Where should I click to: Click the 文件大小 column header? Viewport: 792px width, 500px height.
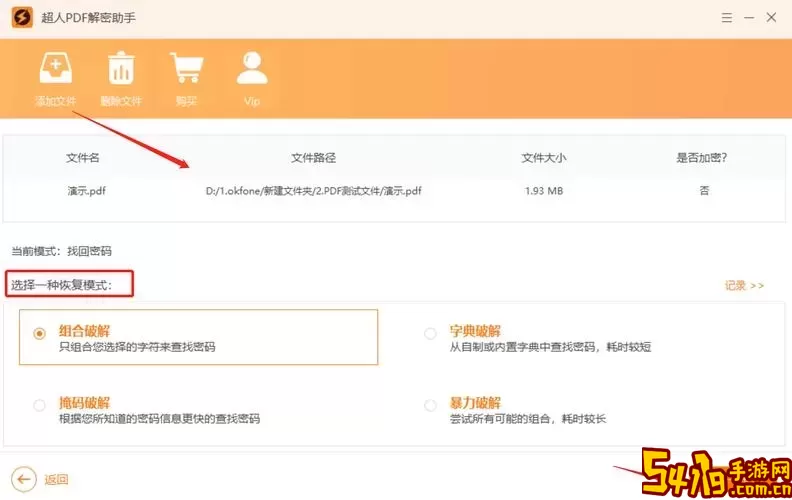543,158
